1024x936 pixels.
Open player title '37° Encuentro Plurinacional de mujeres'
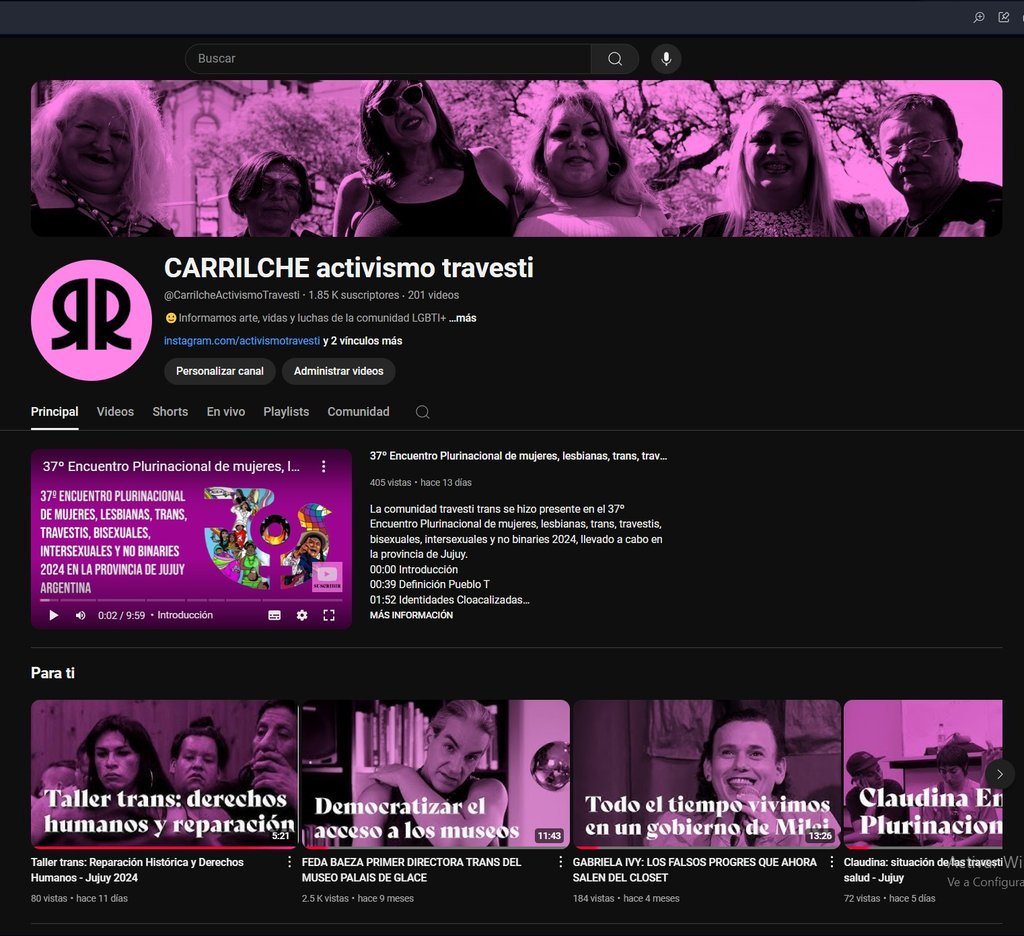(x=171, y=466)
